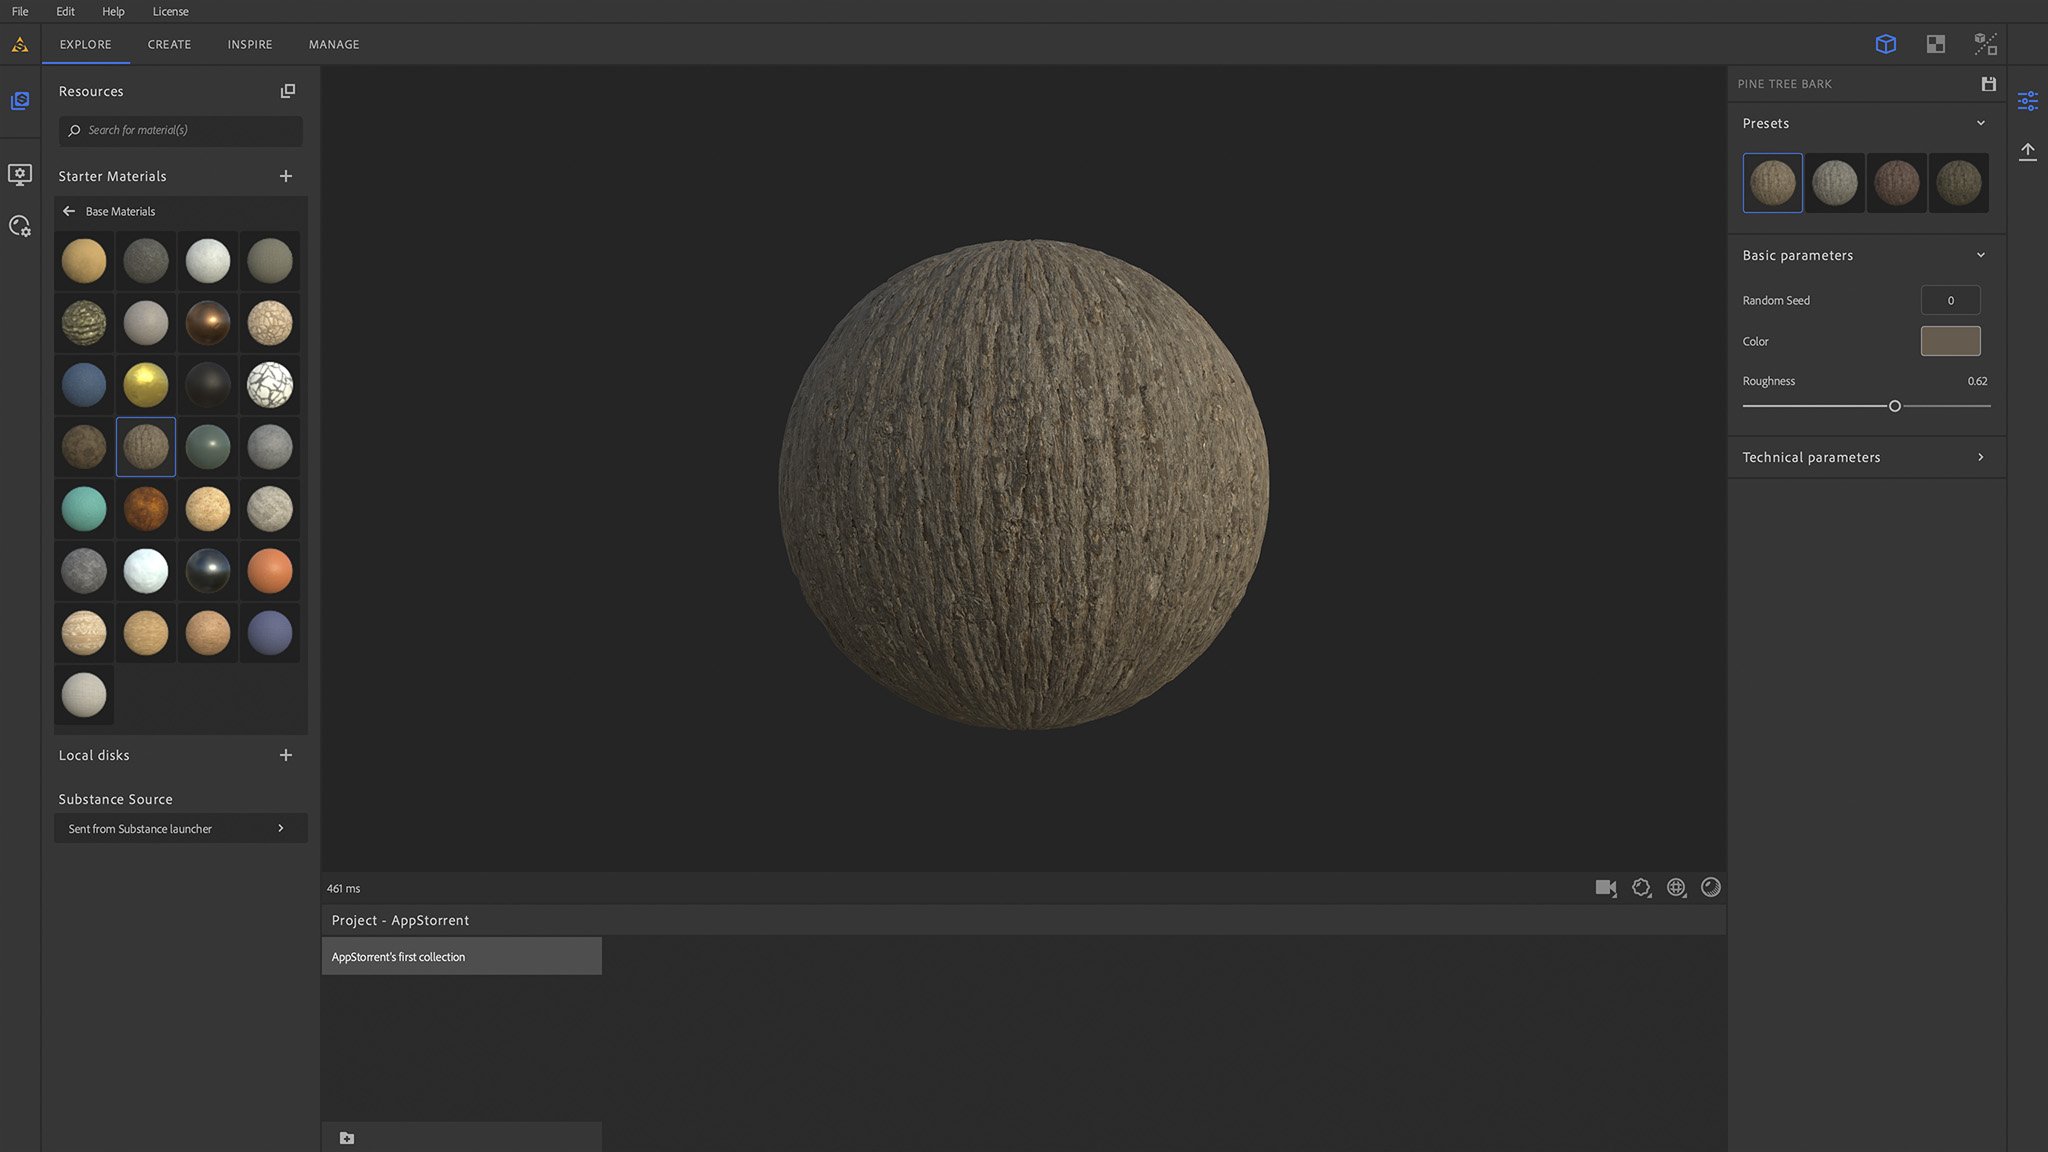
Task: Click the shape/mesh selection sphere icon
Action: pyautogui.click(x=1711, y=888)
